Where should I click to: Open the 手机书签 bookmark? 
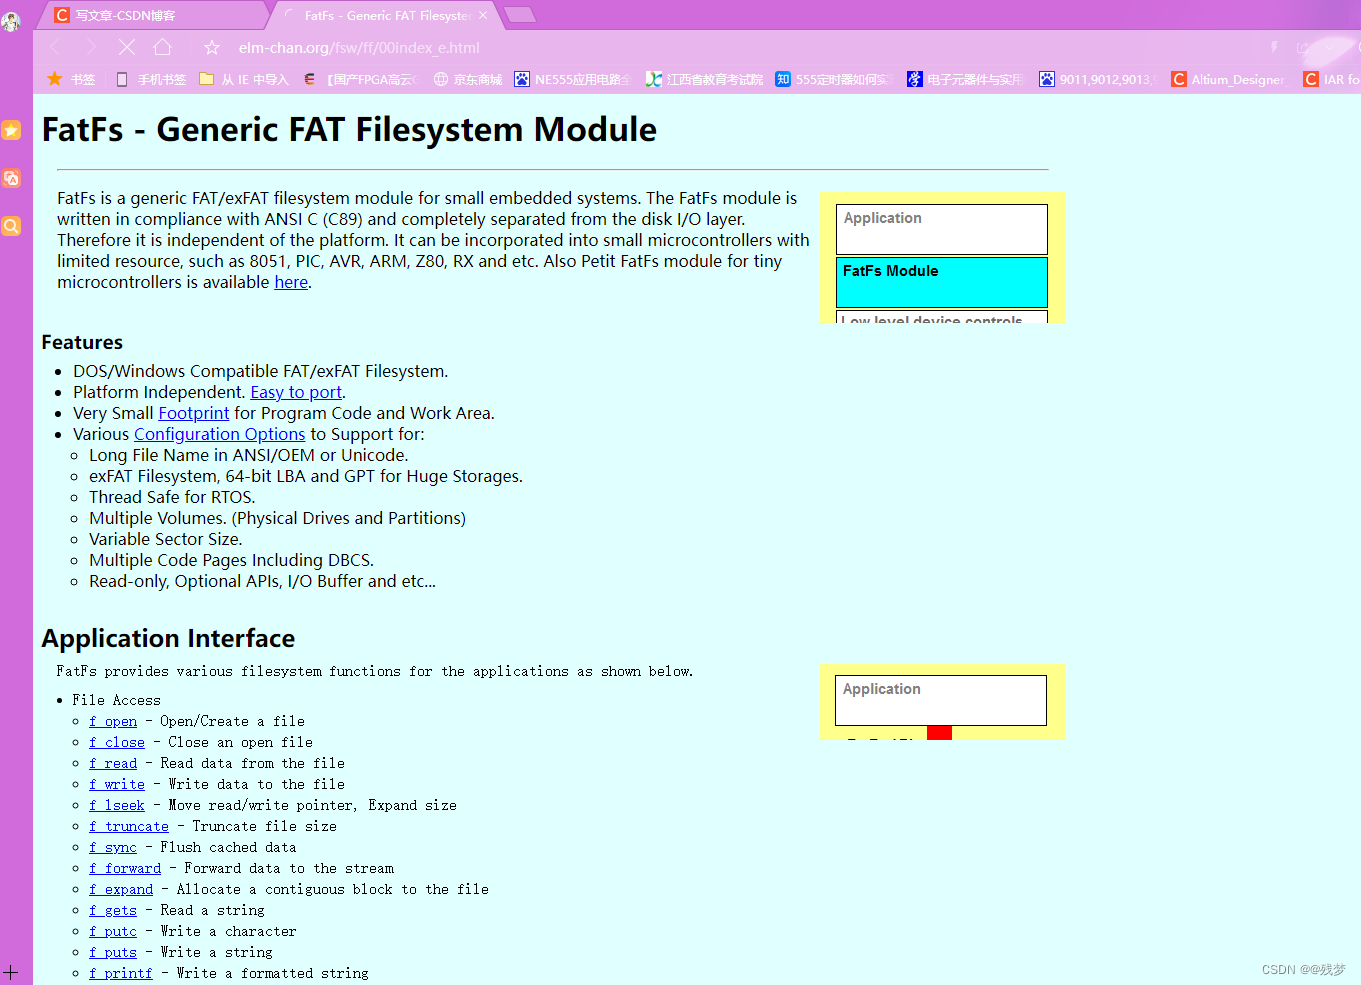pyautogui.click(x=151, y=79)
